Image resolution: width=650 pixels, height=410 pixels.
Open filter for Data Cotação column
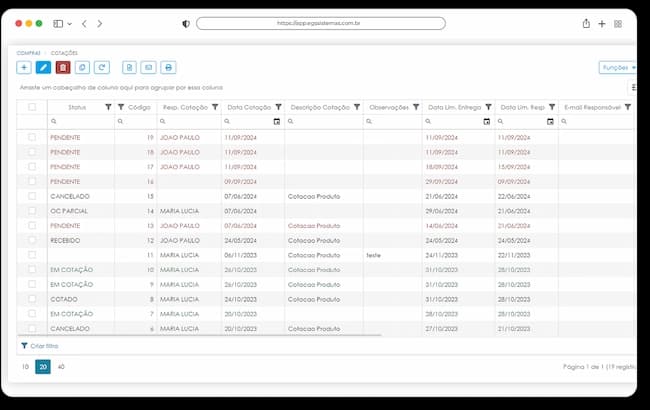click(279, 107)
